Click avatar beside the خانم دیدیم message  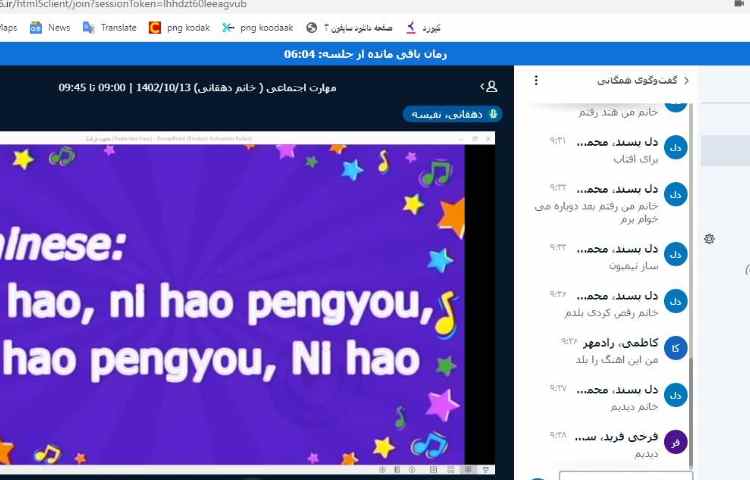(x=675, y=395)
